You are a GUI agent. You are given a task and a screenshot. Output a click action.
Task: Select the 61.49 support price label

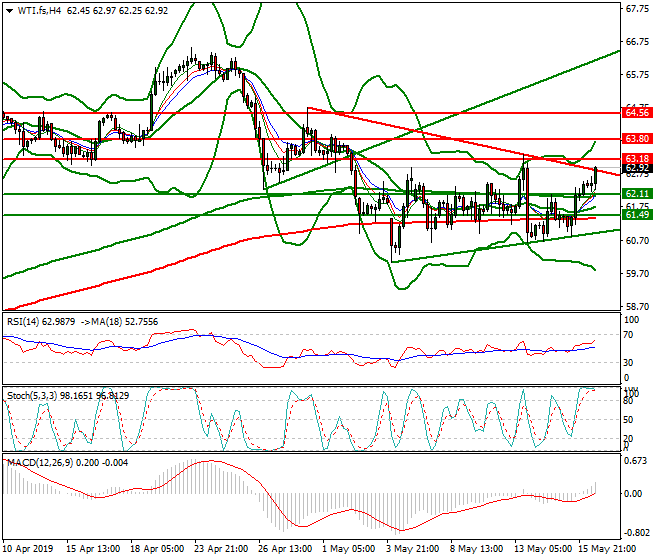[637, 215]
